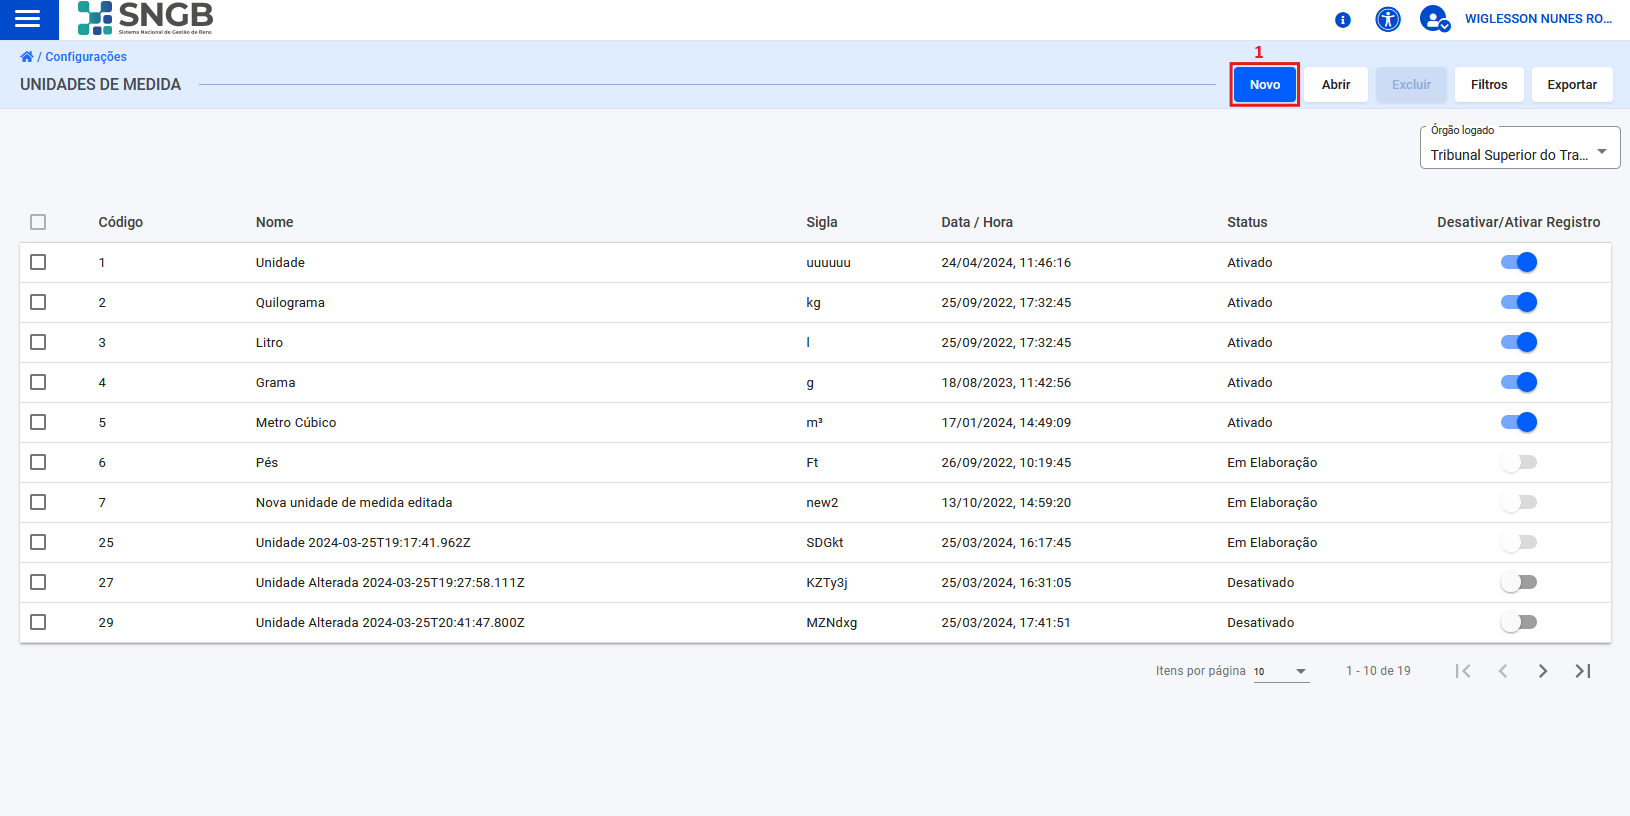Click the Pés row 'Em Elaboração' status
This screenshot has height=816, width=1630.
1272,463
